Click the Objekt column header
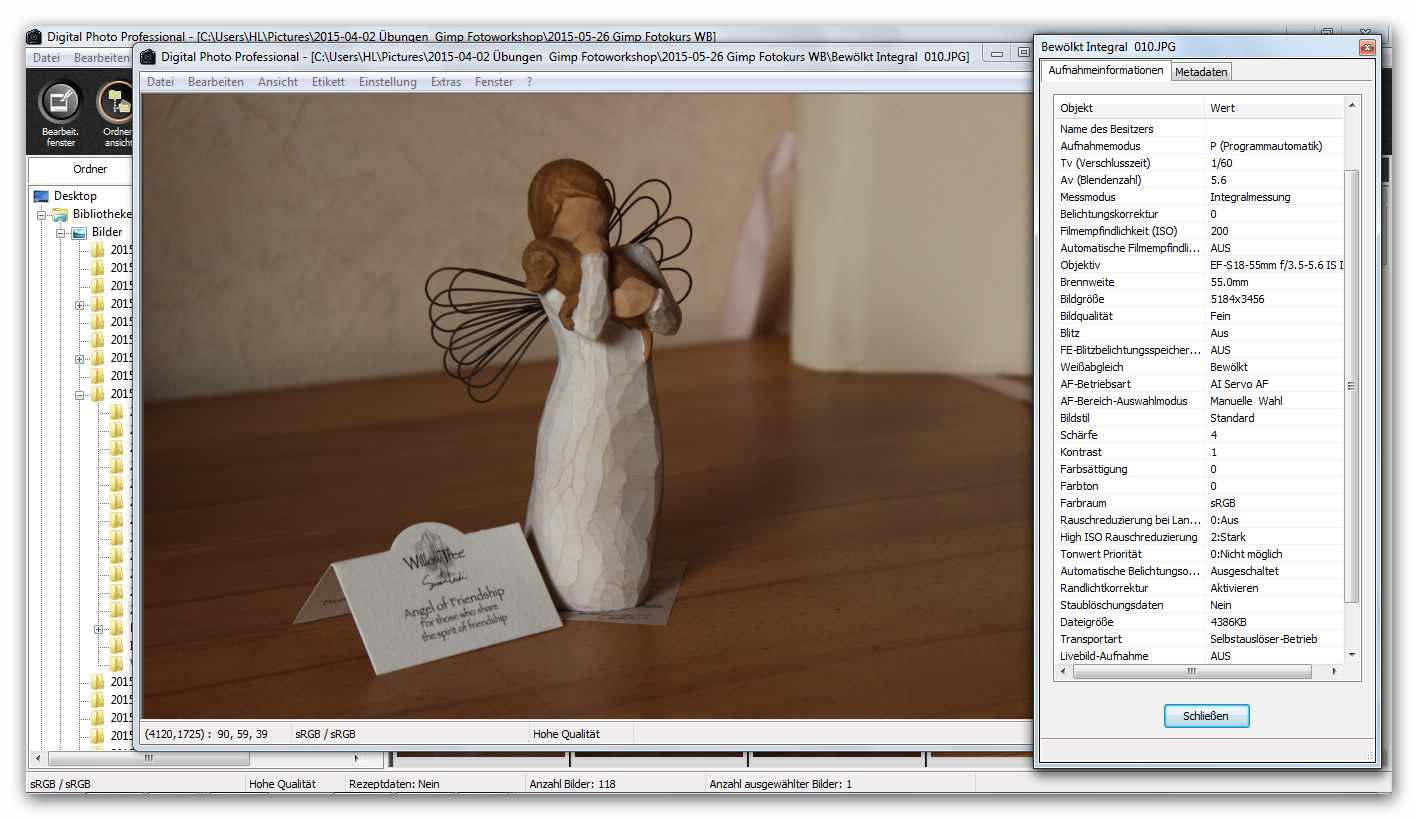 point(1130,108)
